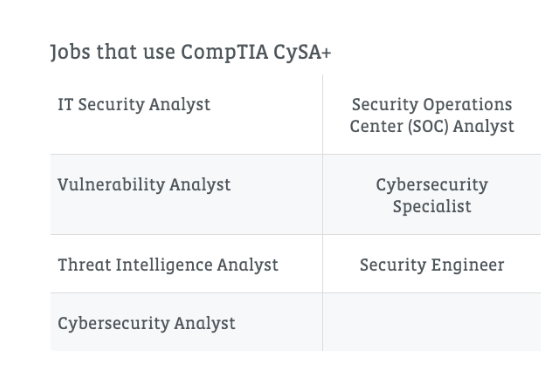The height and width of the screenshot is (371, 551).
Task: Click the word "Engineer" in the table
Action: coord(468,265)
